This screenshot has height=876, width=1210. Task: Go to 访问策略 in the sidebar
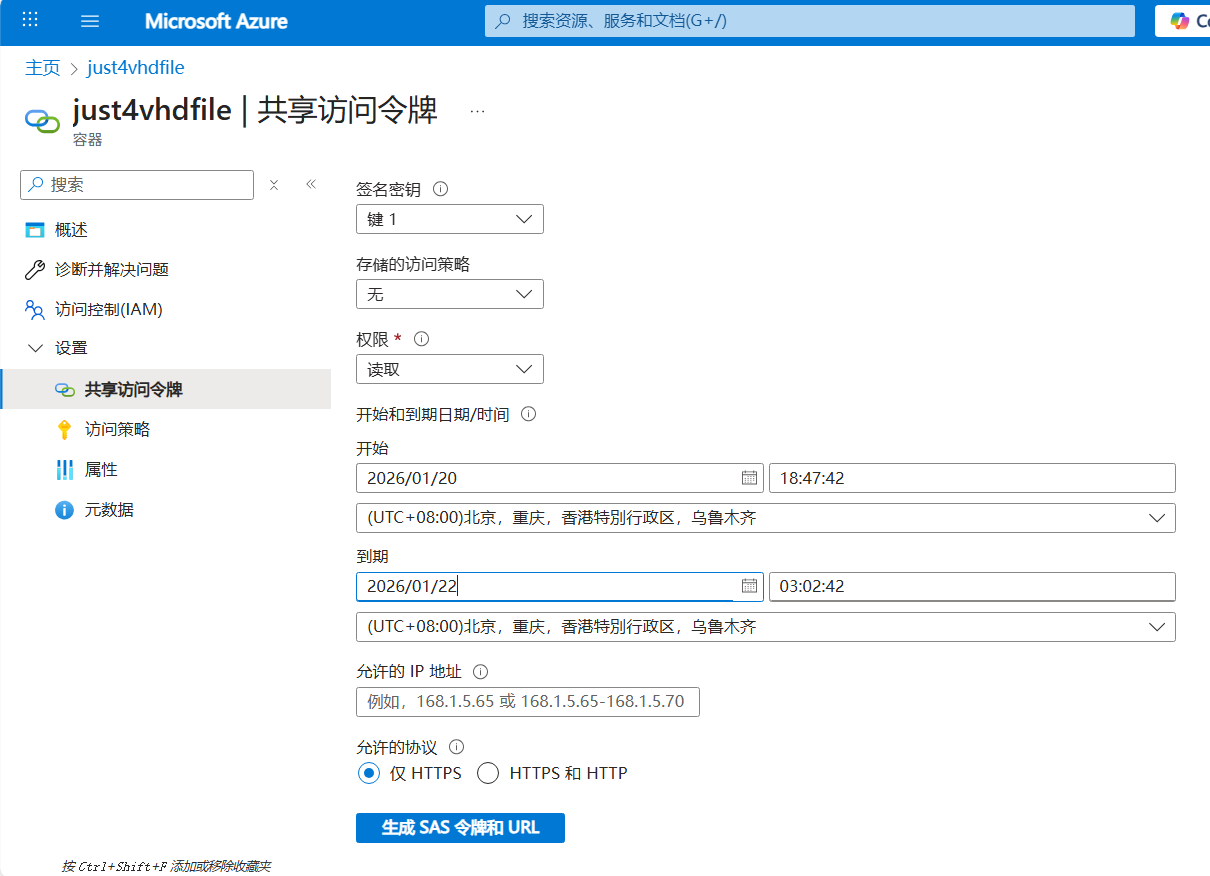click(117, 429)
